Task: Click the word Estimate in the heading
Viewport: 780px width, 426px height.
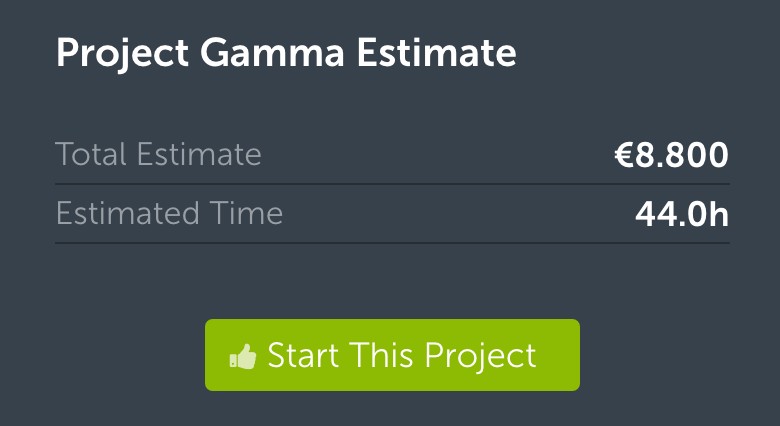Action: point(437,52)
